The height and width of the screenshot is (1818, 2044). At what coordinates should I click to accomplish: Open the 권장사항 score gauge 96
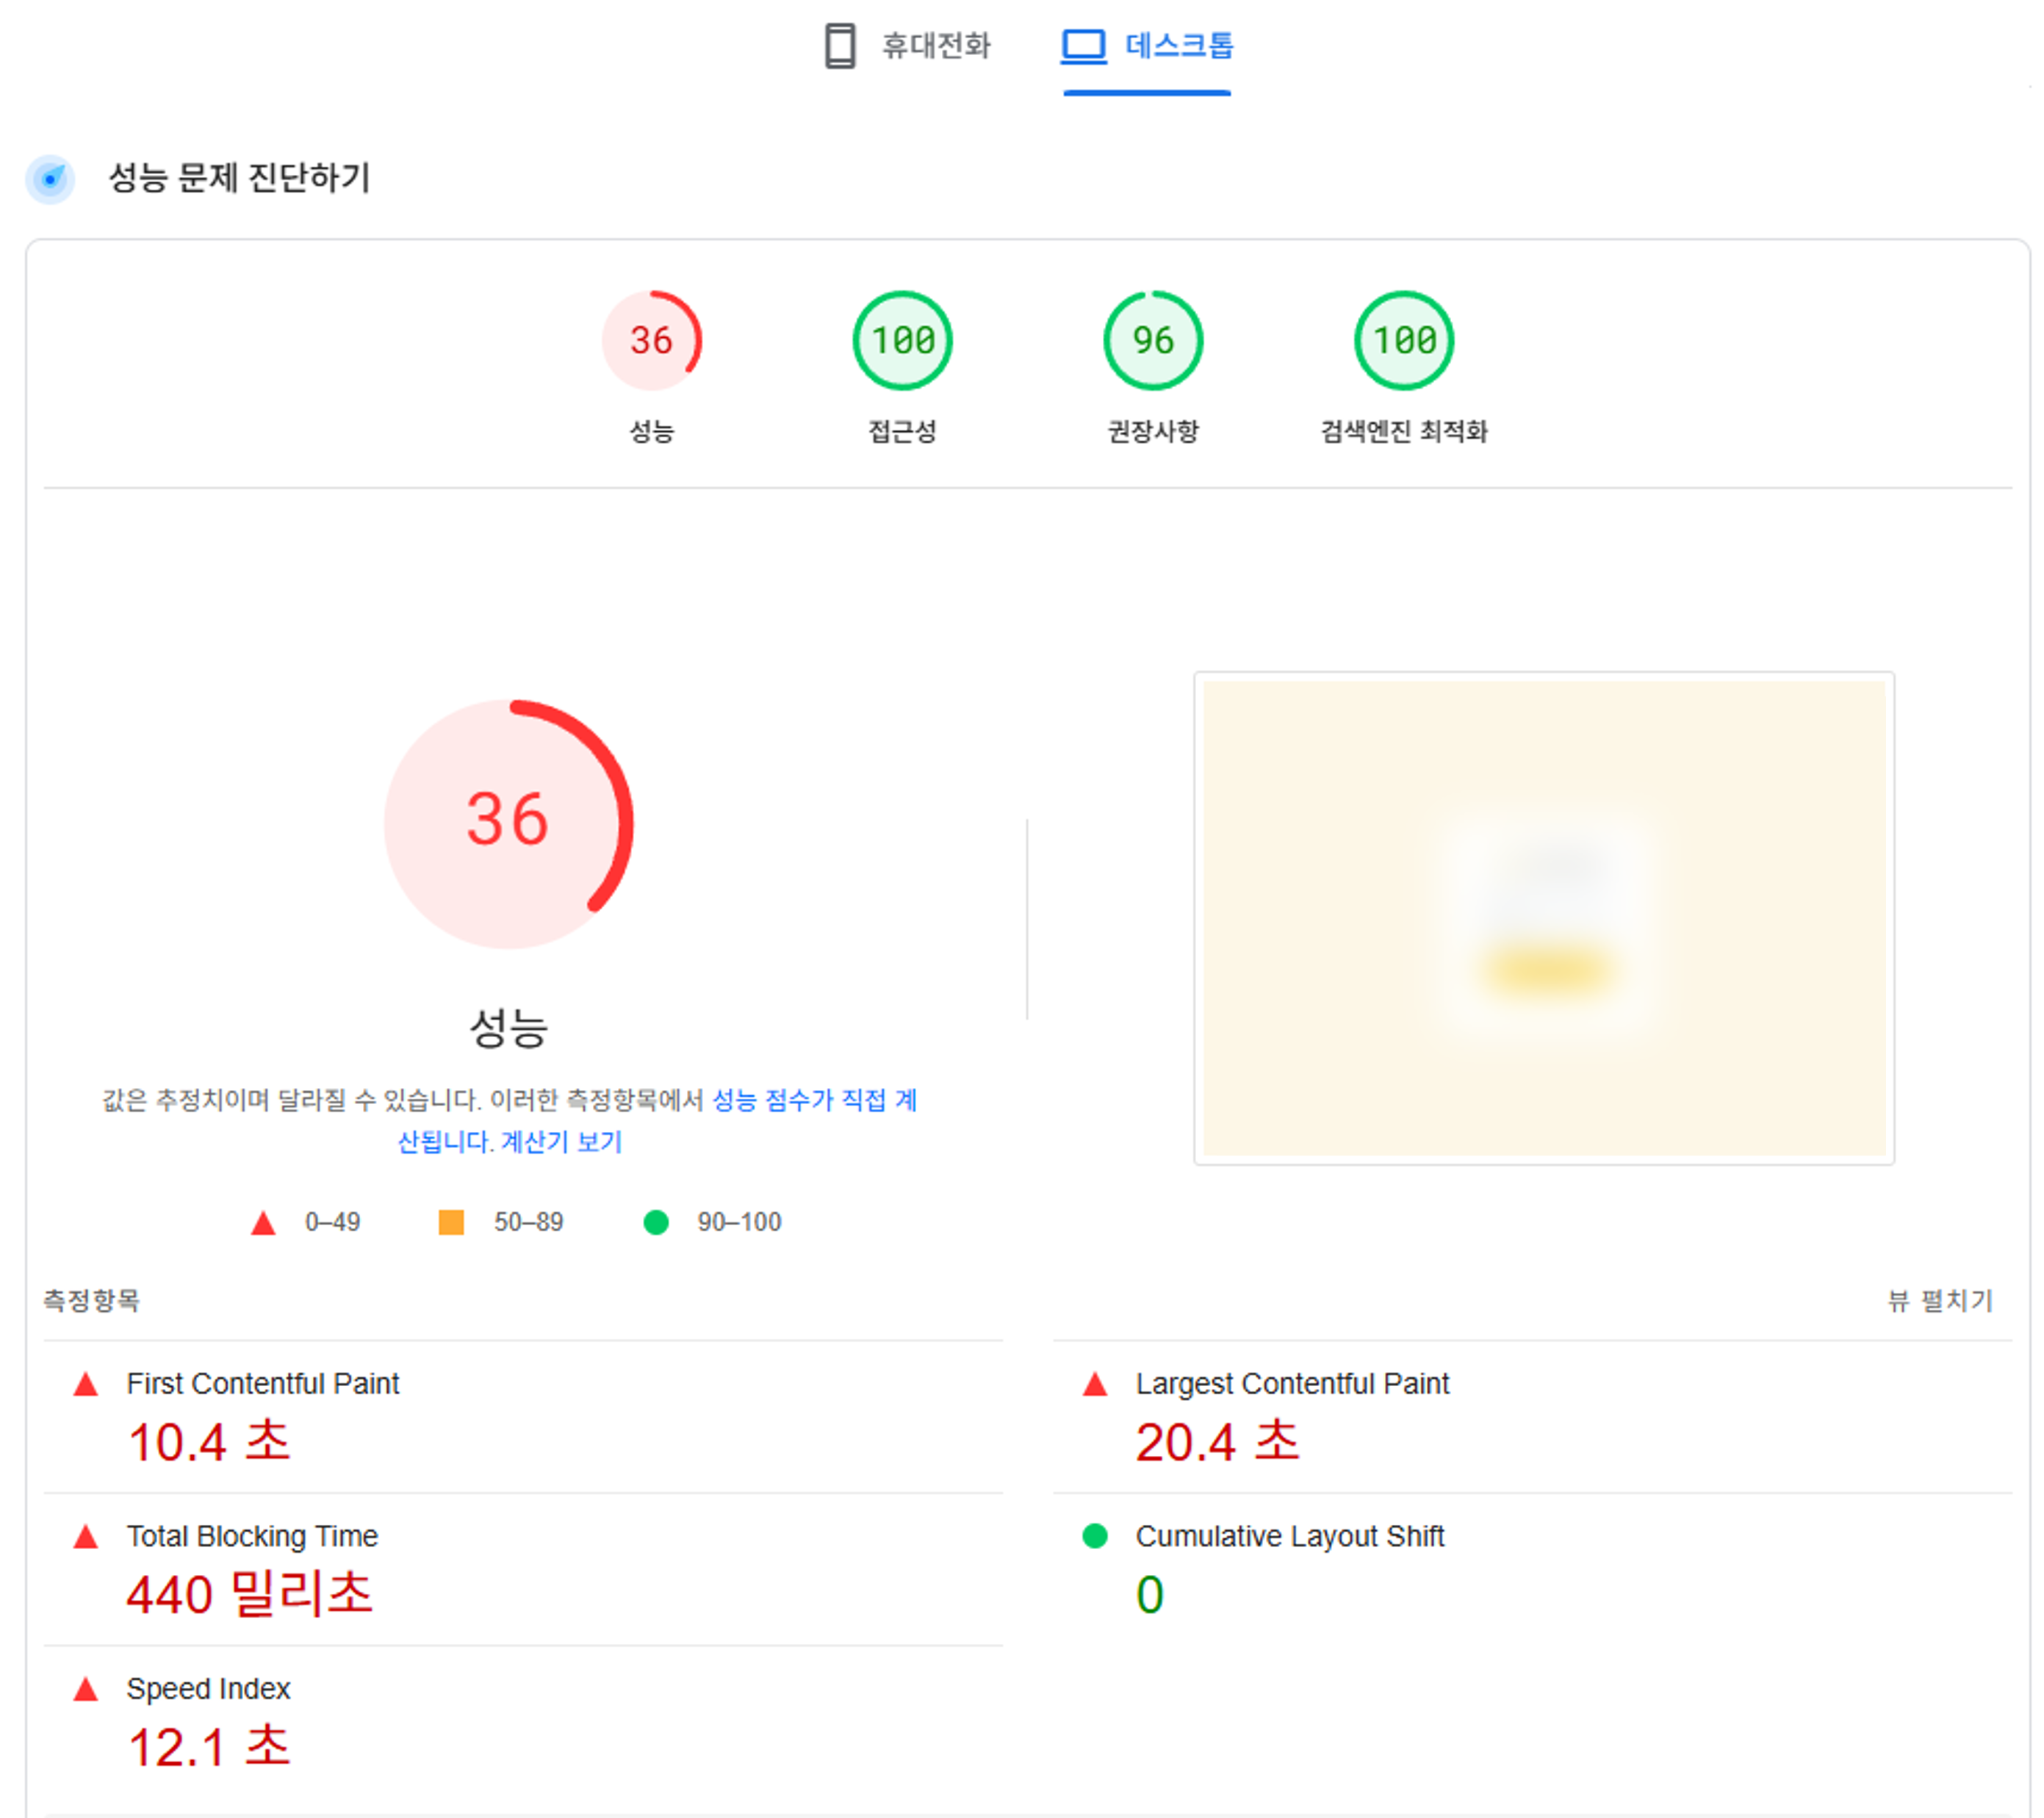click(x=1153, y=340)
